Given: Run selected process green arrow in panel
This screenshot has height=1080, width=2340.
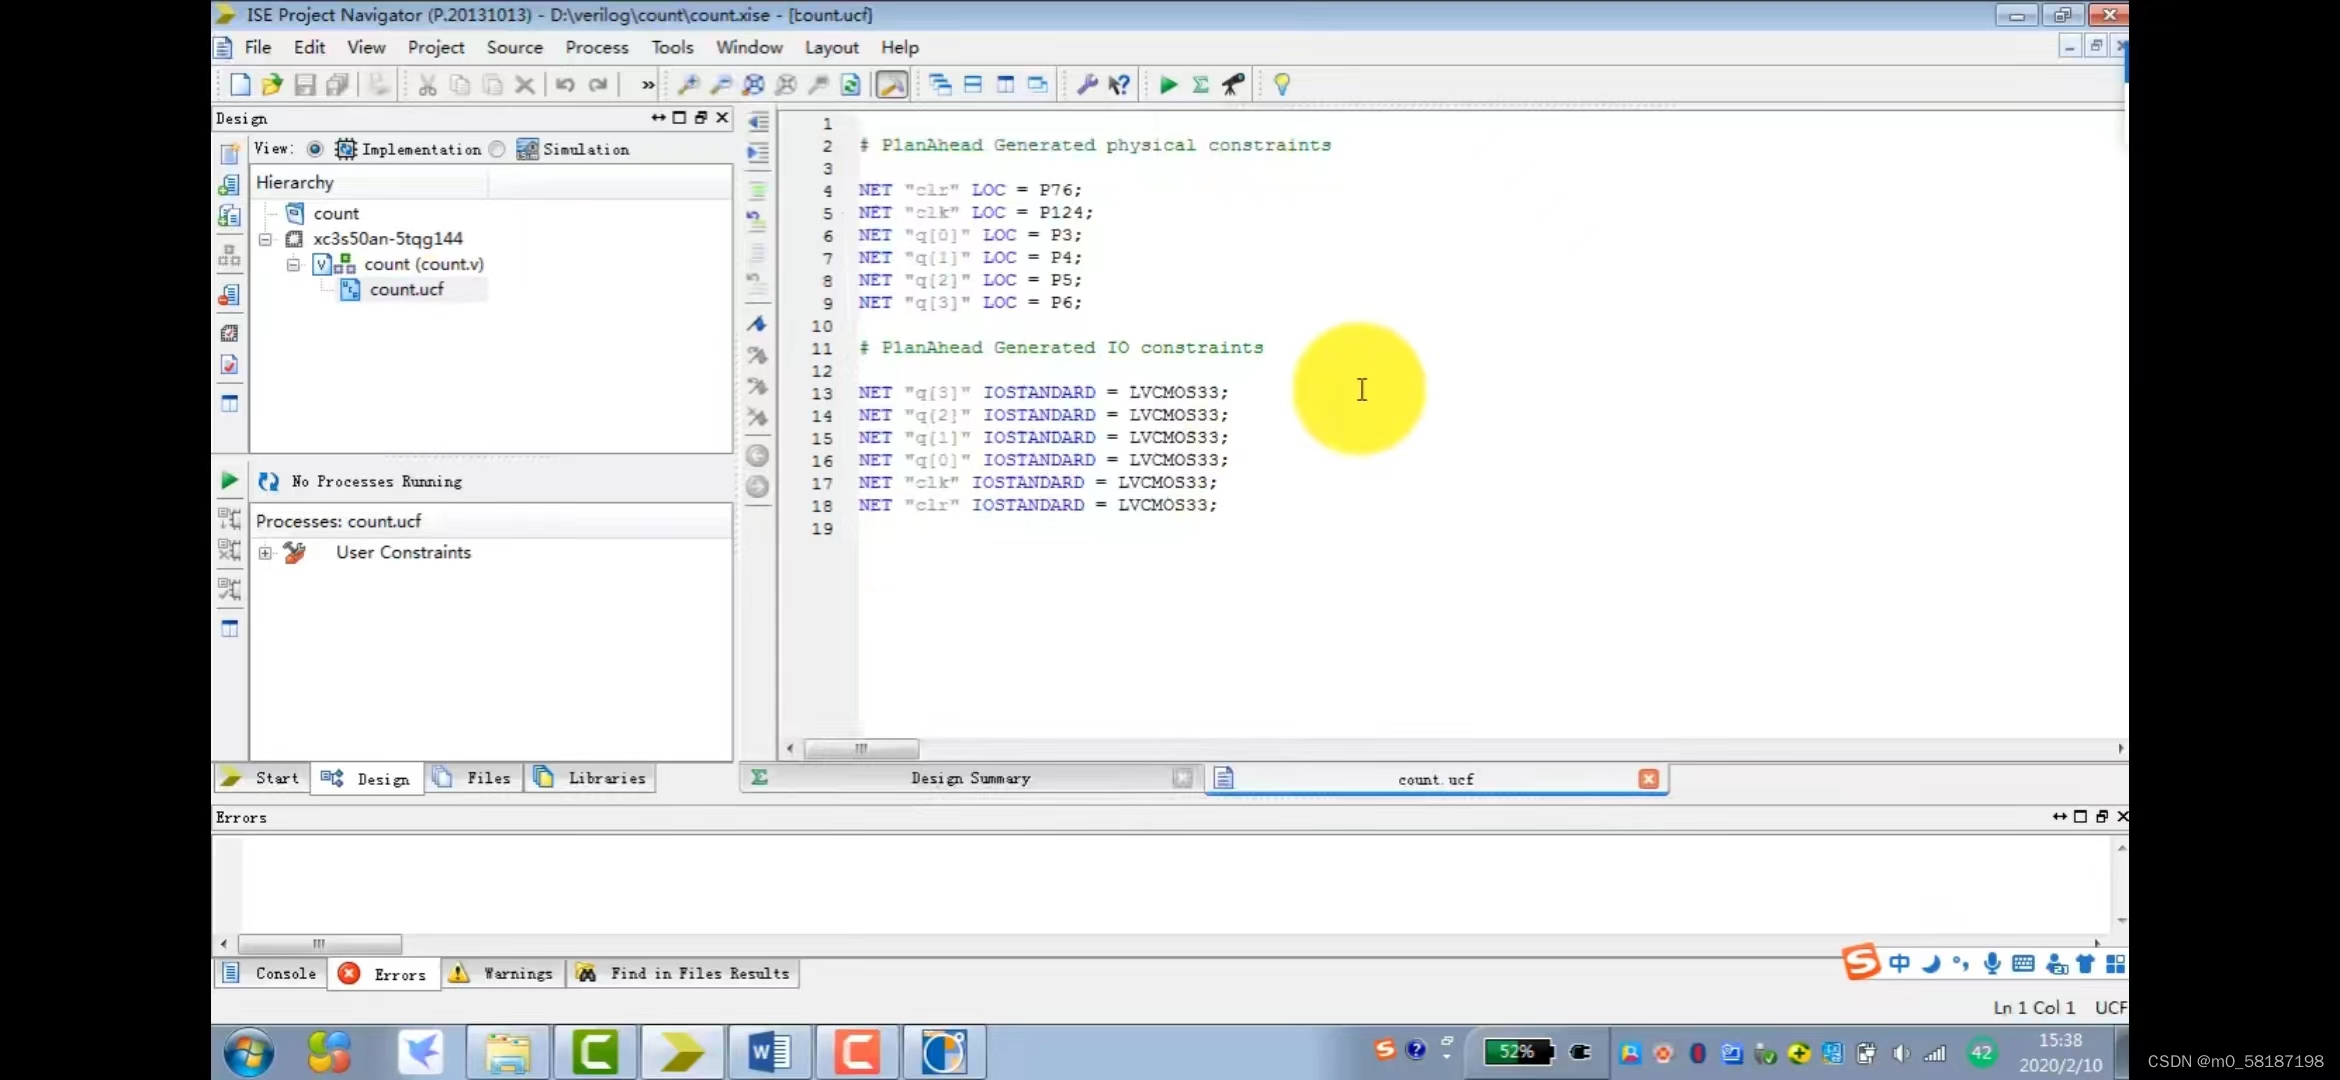Looking at the screenshot, I should (229, 481).
